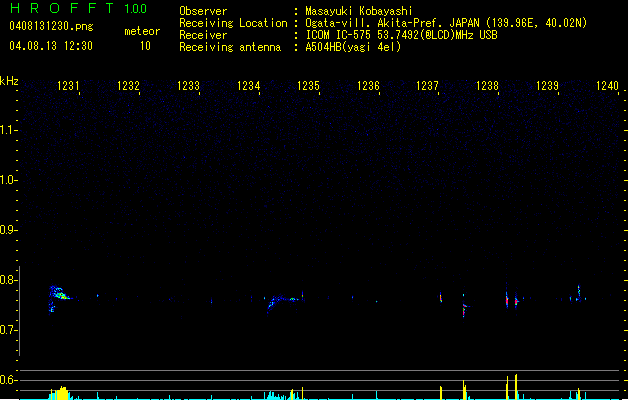Click the 1232 time axis marker
The width and height of the screenshot is (629, 400).
tap(128, 86)
